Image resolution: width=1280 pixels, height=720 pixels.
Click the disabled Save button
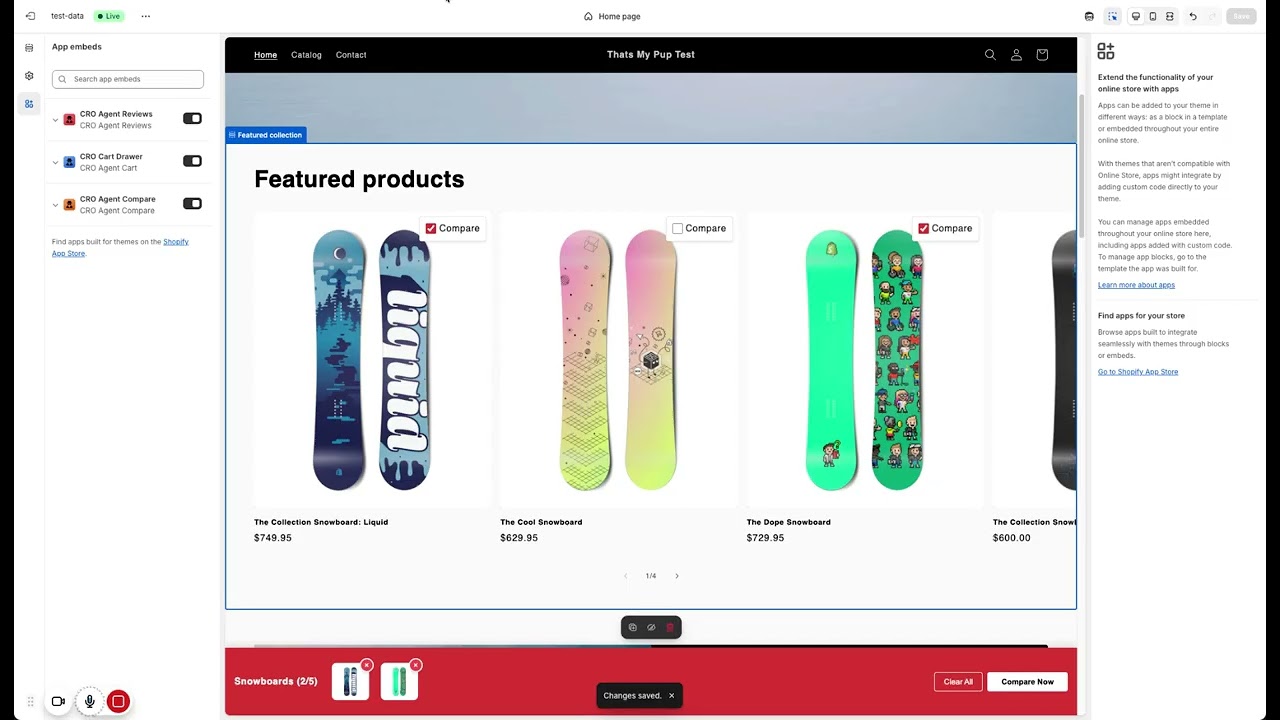click(1241, 16)
